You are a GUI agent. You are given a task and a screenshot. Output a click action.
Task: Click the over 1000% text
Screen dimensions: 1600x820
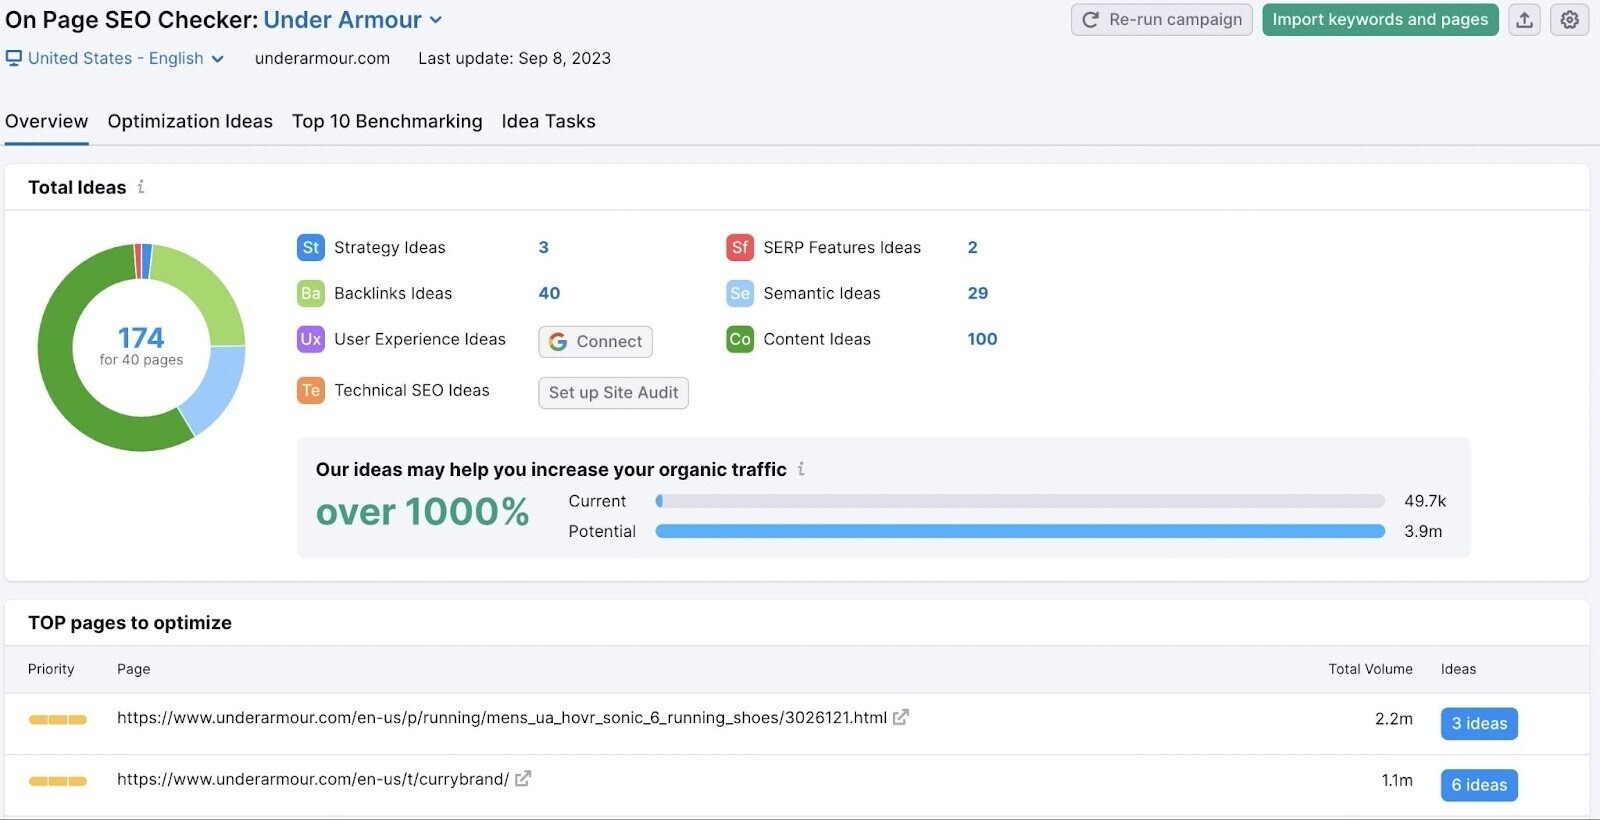[422, 512]
